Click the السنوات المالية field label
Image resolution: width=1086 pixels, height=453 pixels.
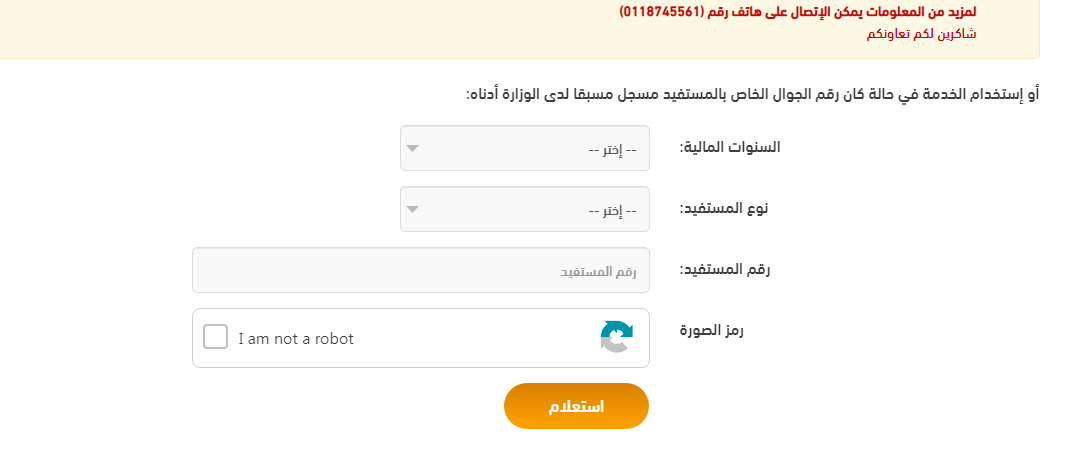point(730,147)
